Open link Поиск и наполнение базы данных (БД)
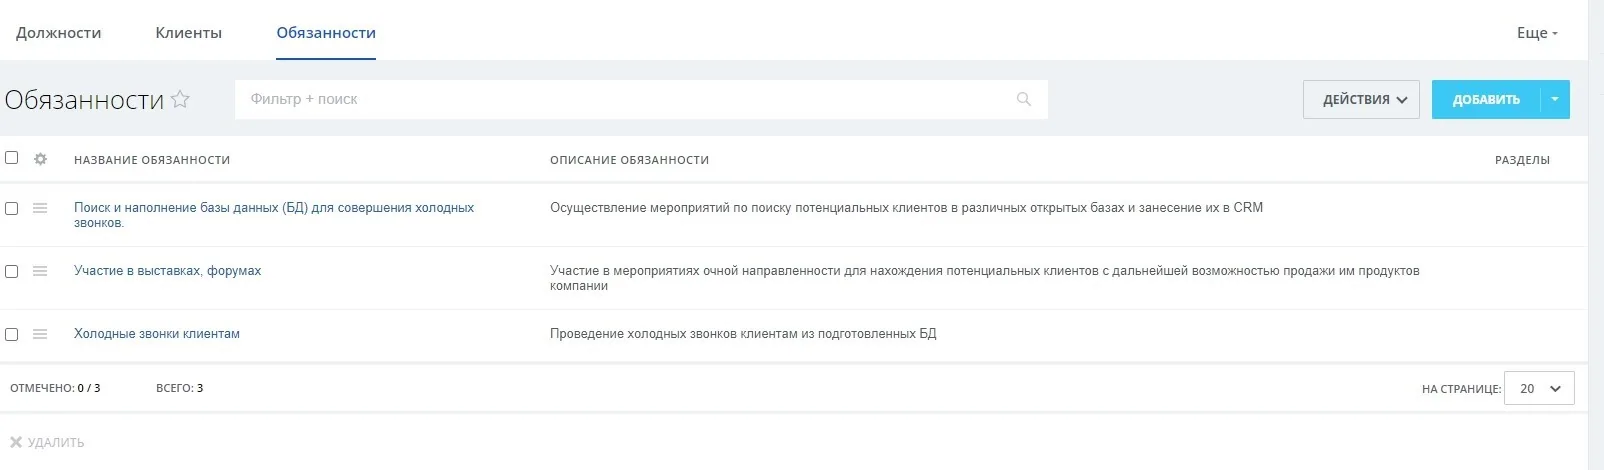The image size is (1604, 470). (x=274, y=215)
